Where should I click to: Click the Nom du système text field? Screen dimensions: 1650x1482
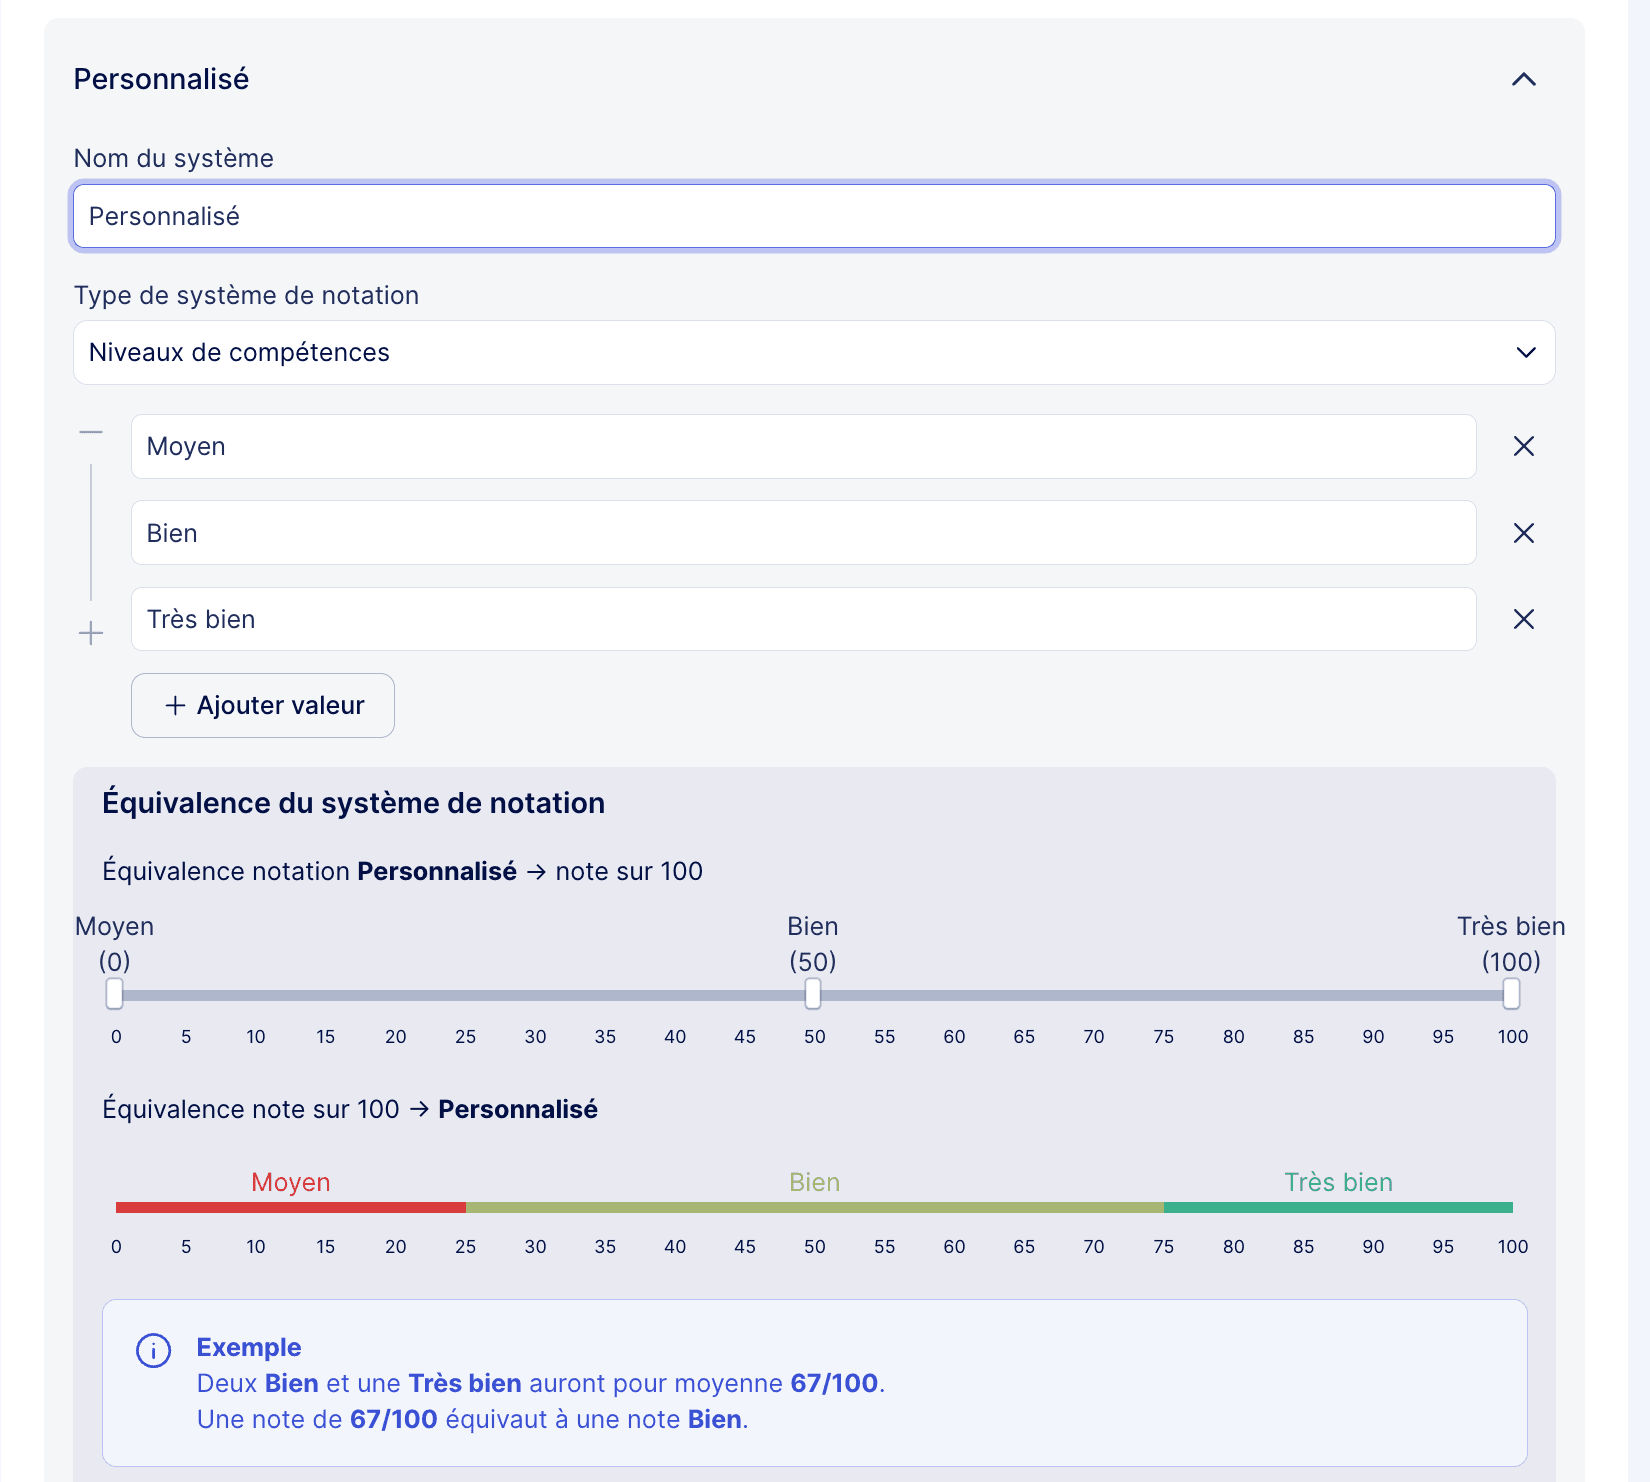click(x=814, y=216)
